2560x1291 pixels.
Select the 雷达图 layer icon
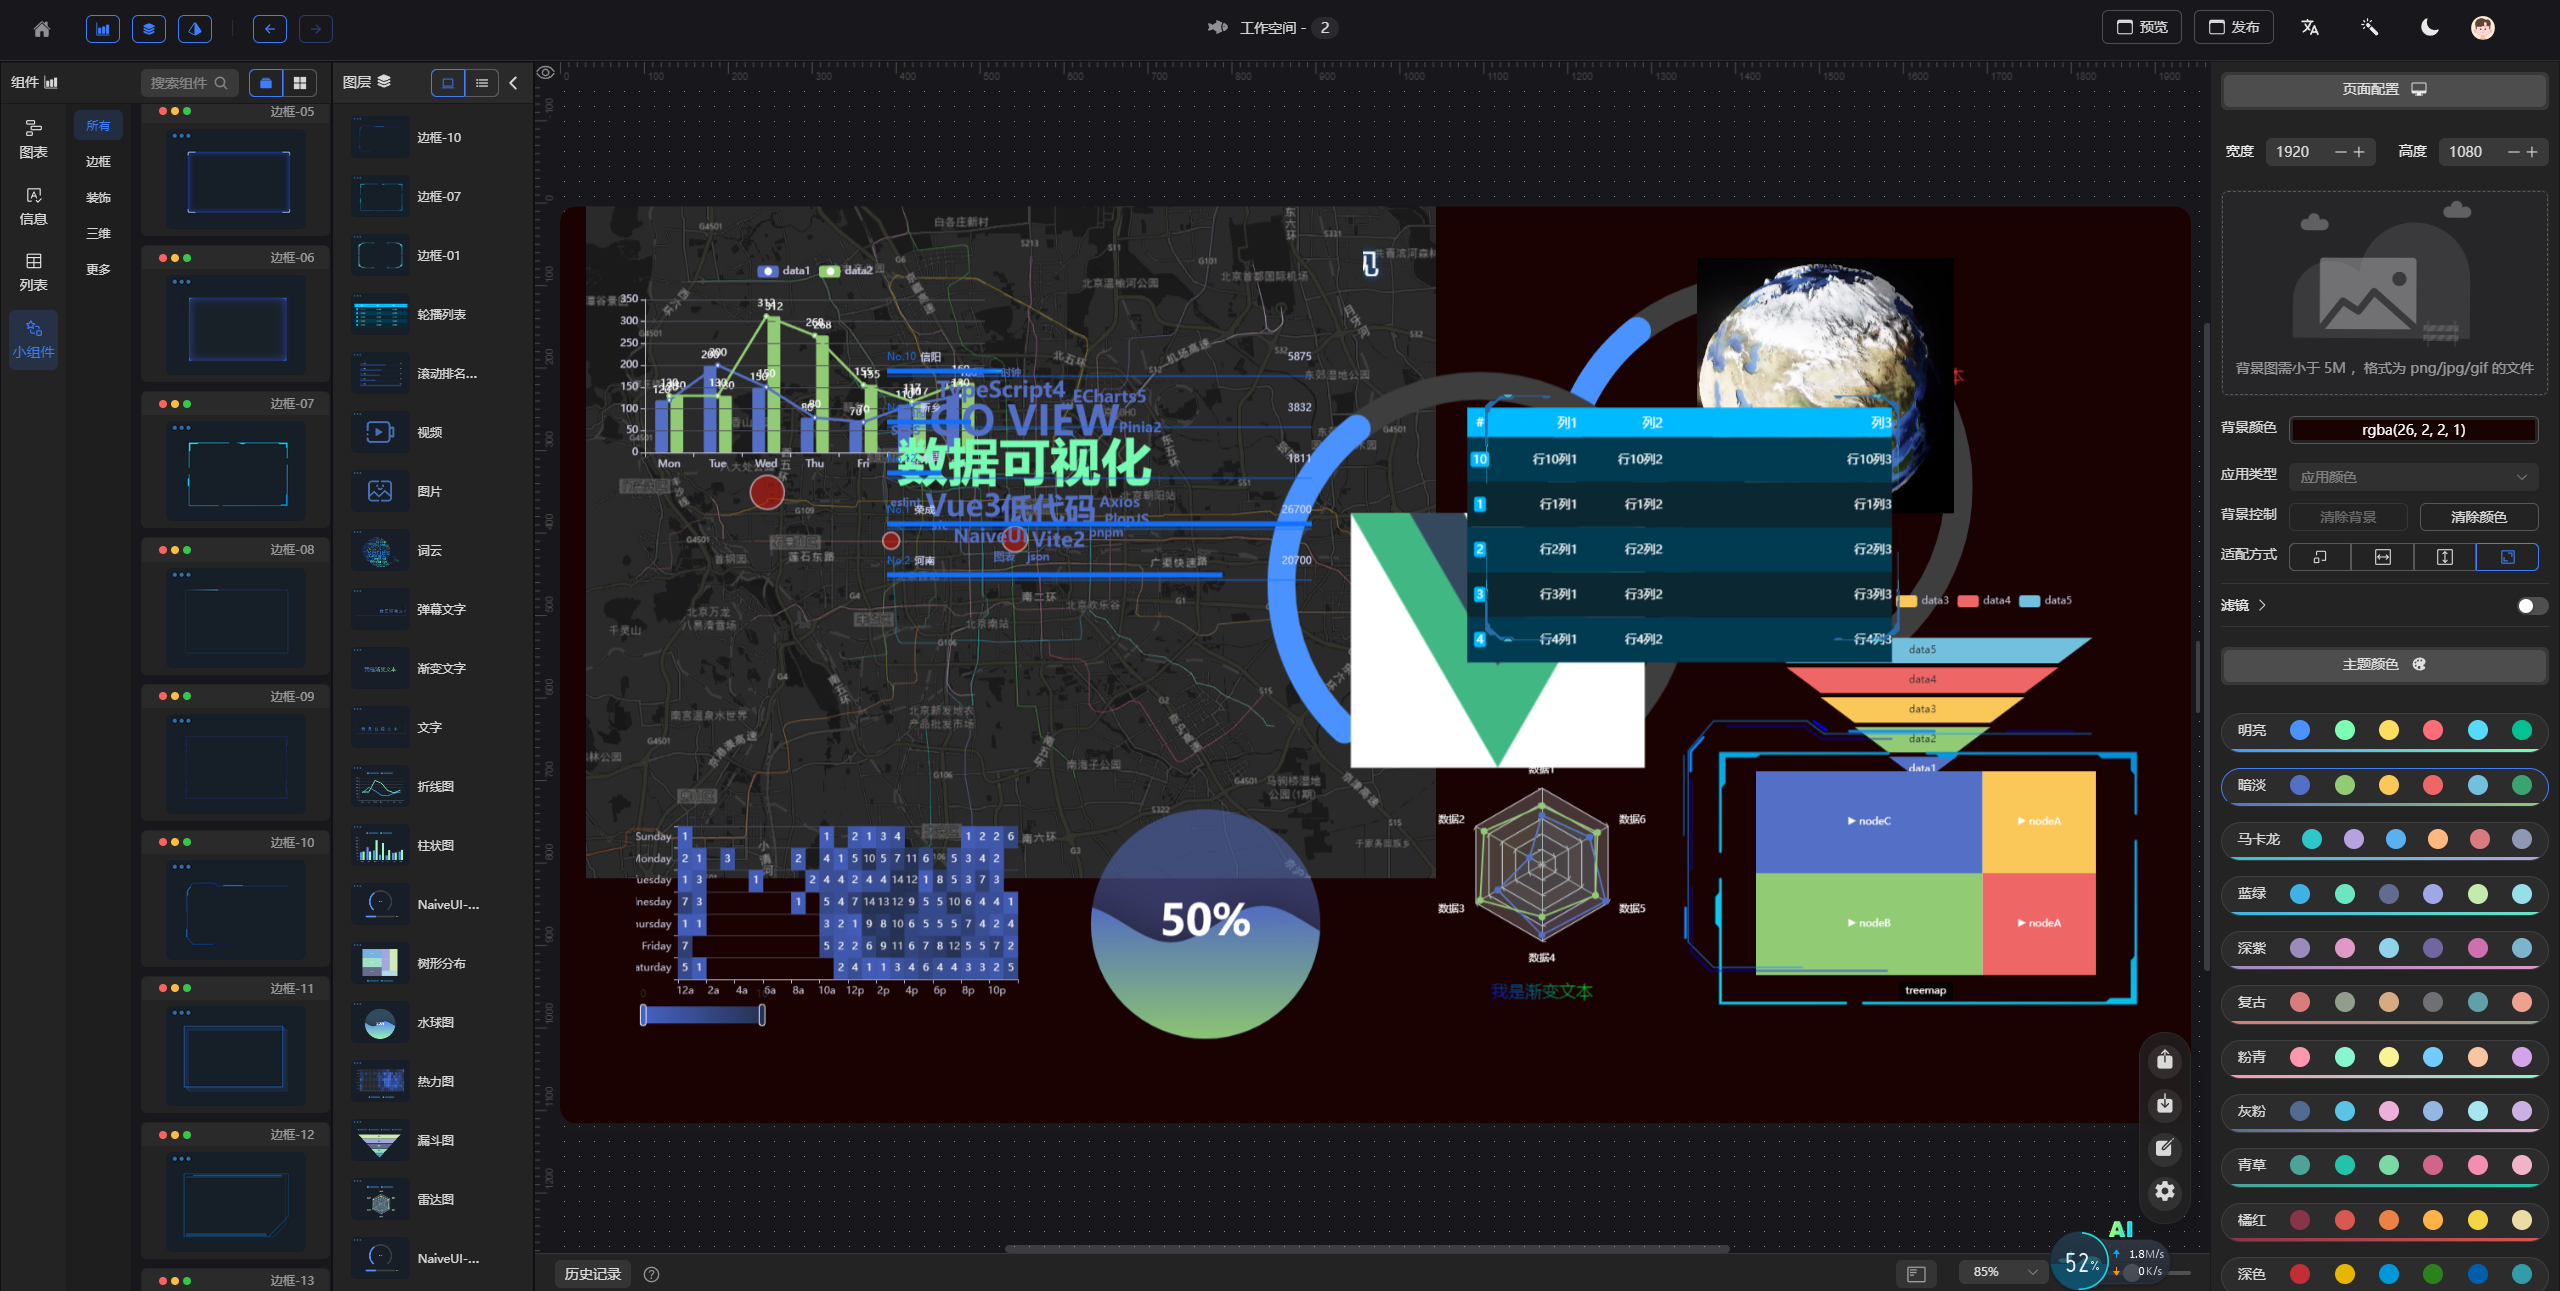coord(380,1199)
